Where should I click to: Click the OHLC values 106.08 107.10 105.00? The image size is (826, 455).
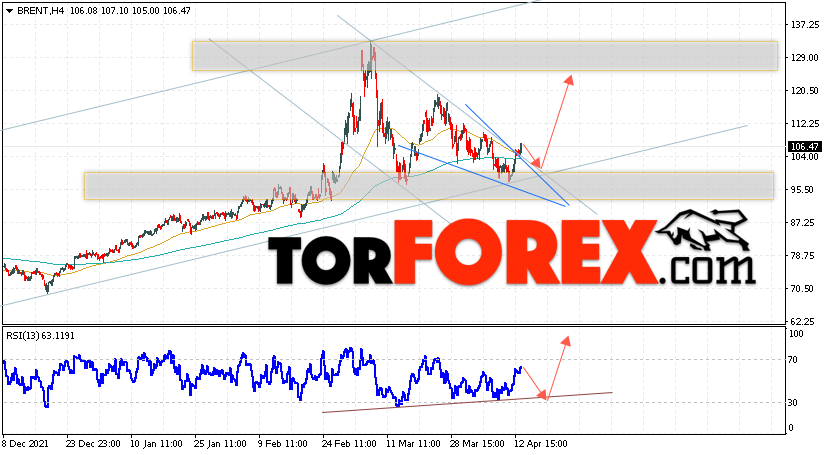(x=115, y=11)
